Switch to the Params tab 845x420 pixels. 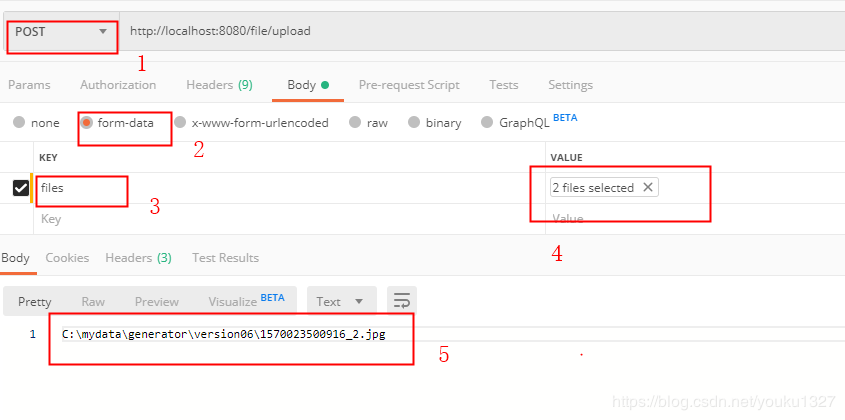29,85
